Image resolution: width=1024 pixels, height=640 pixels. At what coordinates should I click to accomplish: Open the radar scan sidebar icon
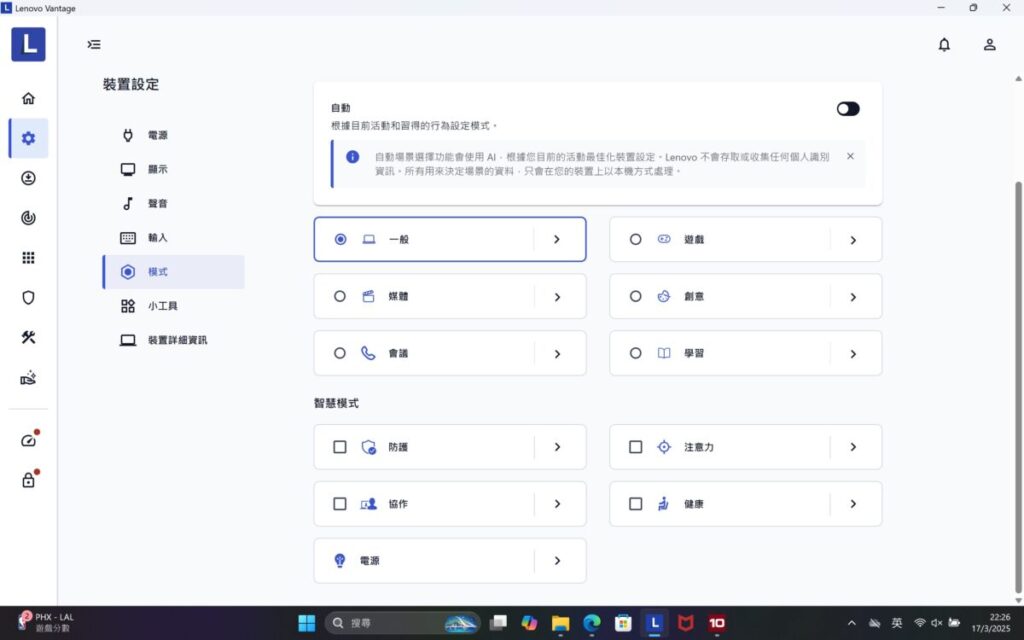point(28,218)
